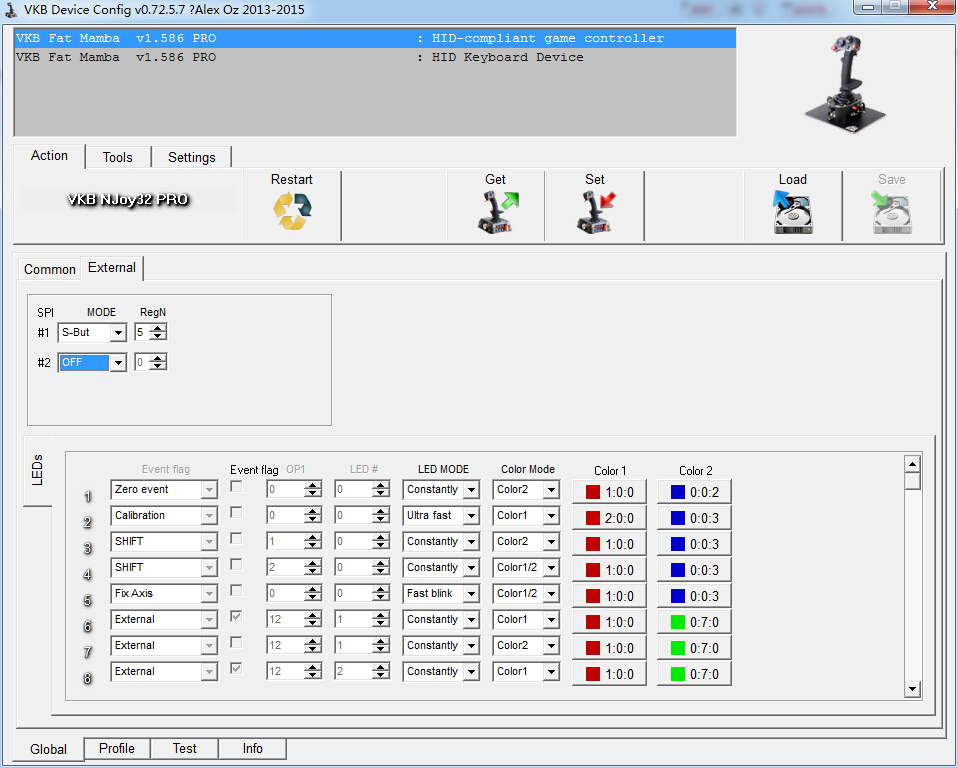
Task: Click the Load hard-drive icon
Action: point(792,212)
